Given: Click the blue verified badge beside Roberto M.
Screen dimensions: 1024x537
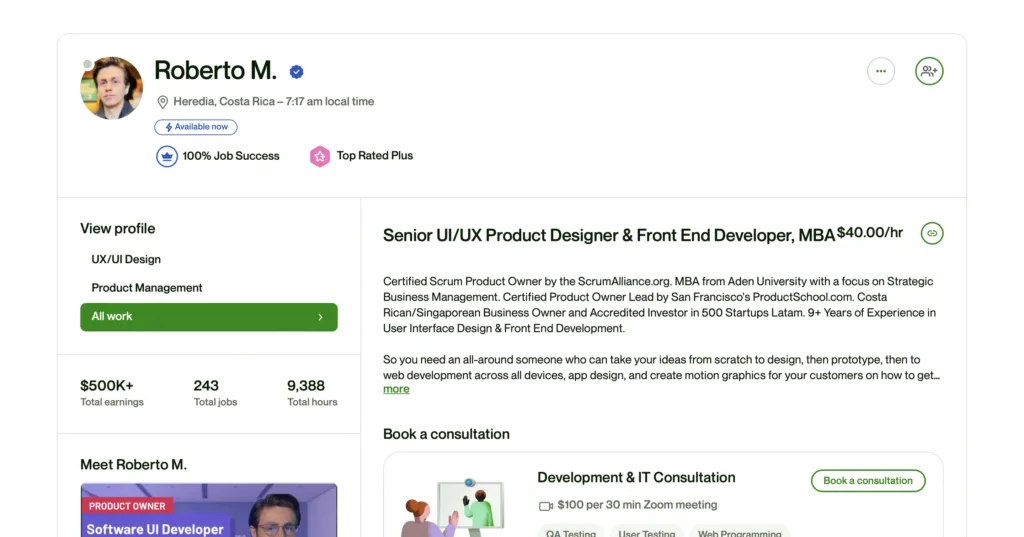Looking at the screenshot, I should point(297,72).
